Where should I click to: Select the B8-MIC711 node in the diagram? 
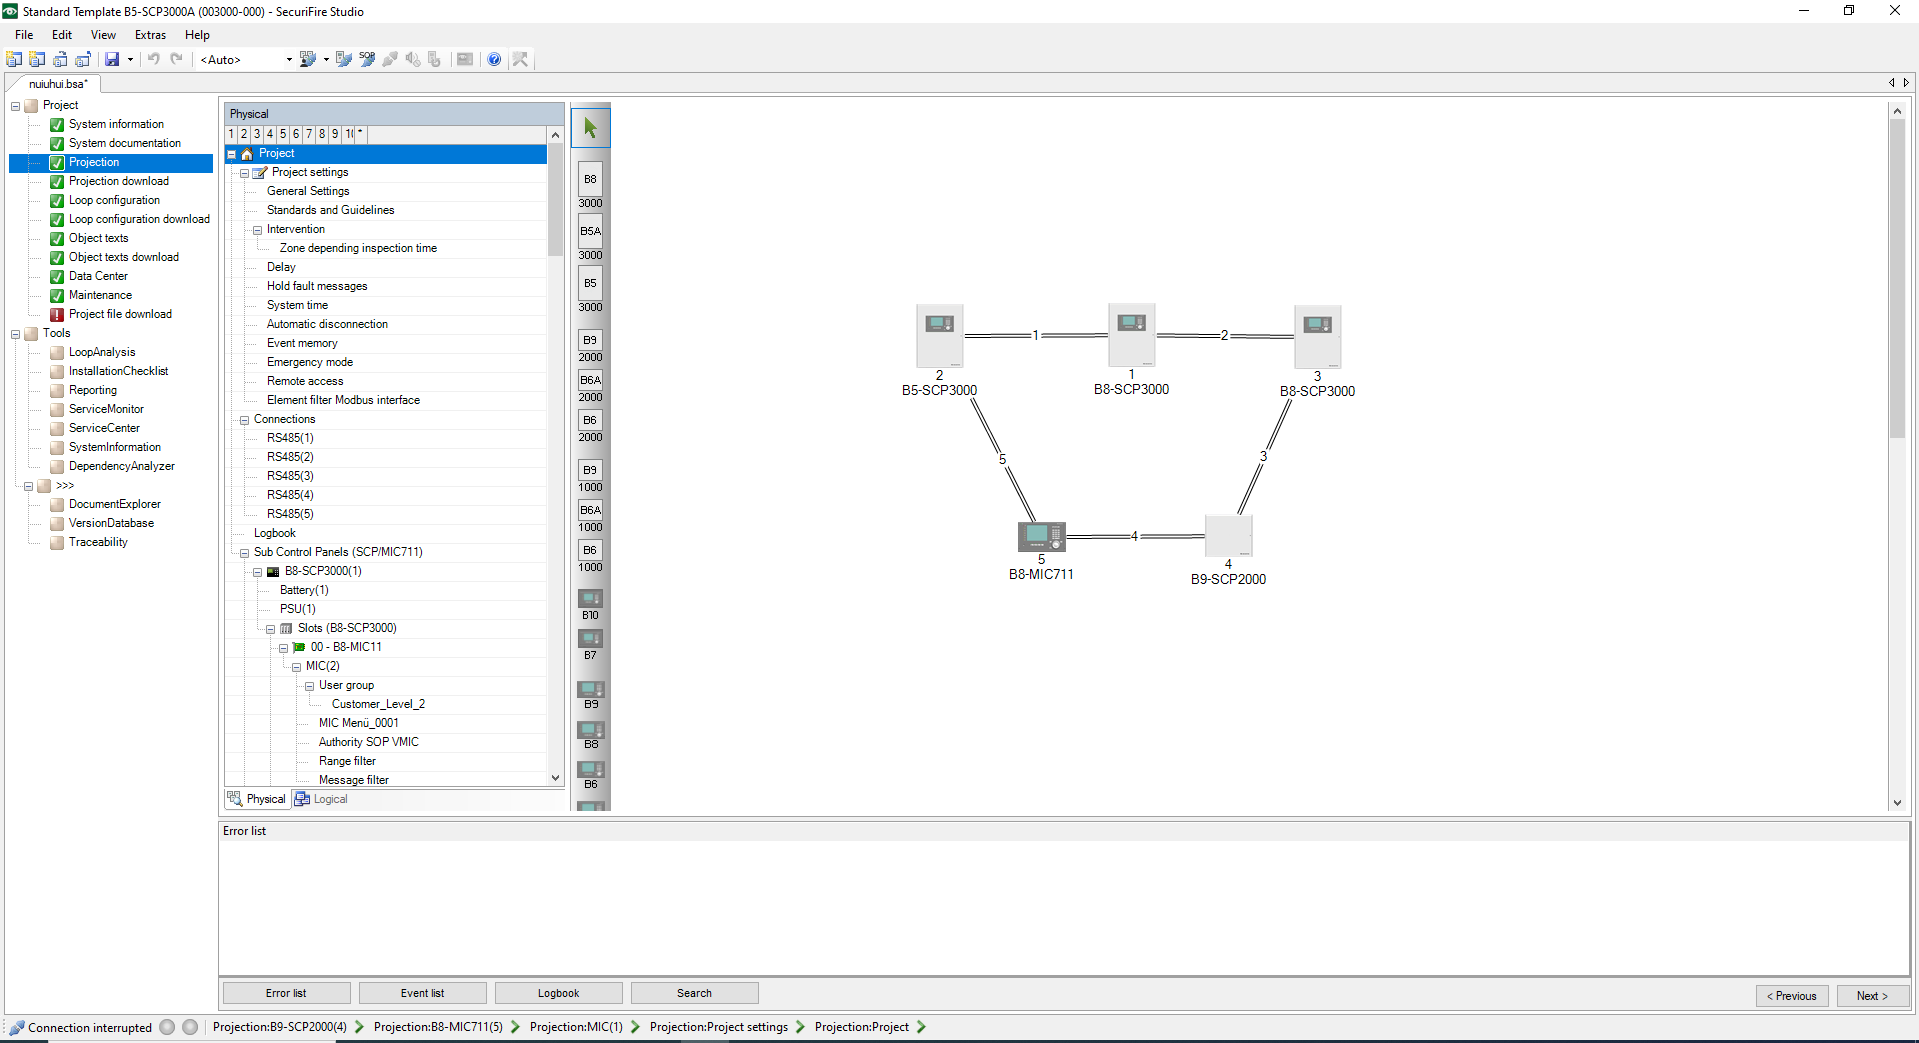(x=1041, y=537)
